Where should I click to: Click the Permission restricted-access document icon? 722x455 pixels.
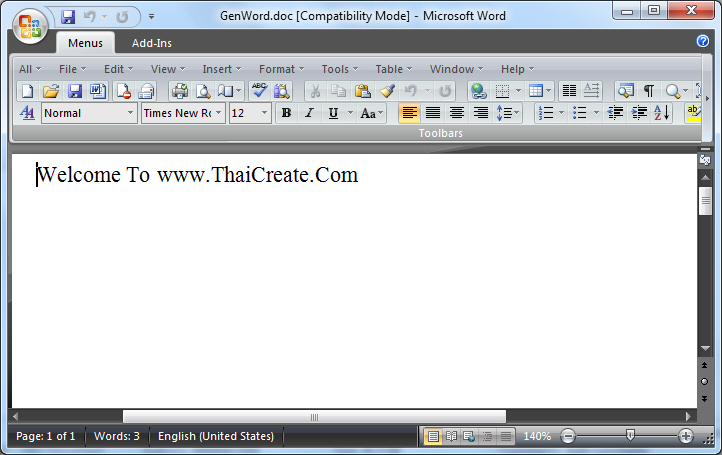[x=123, y=91]
